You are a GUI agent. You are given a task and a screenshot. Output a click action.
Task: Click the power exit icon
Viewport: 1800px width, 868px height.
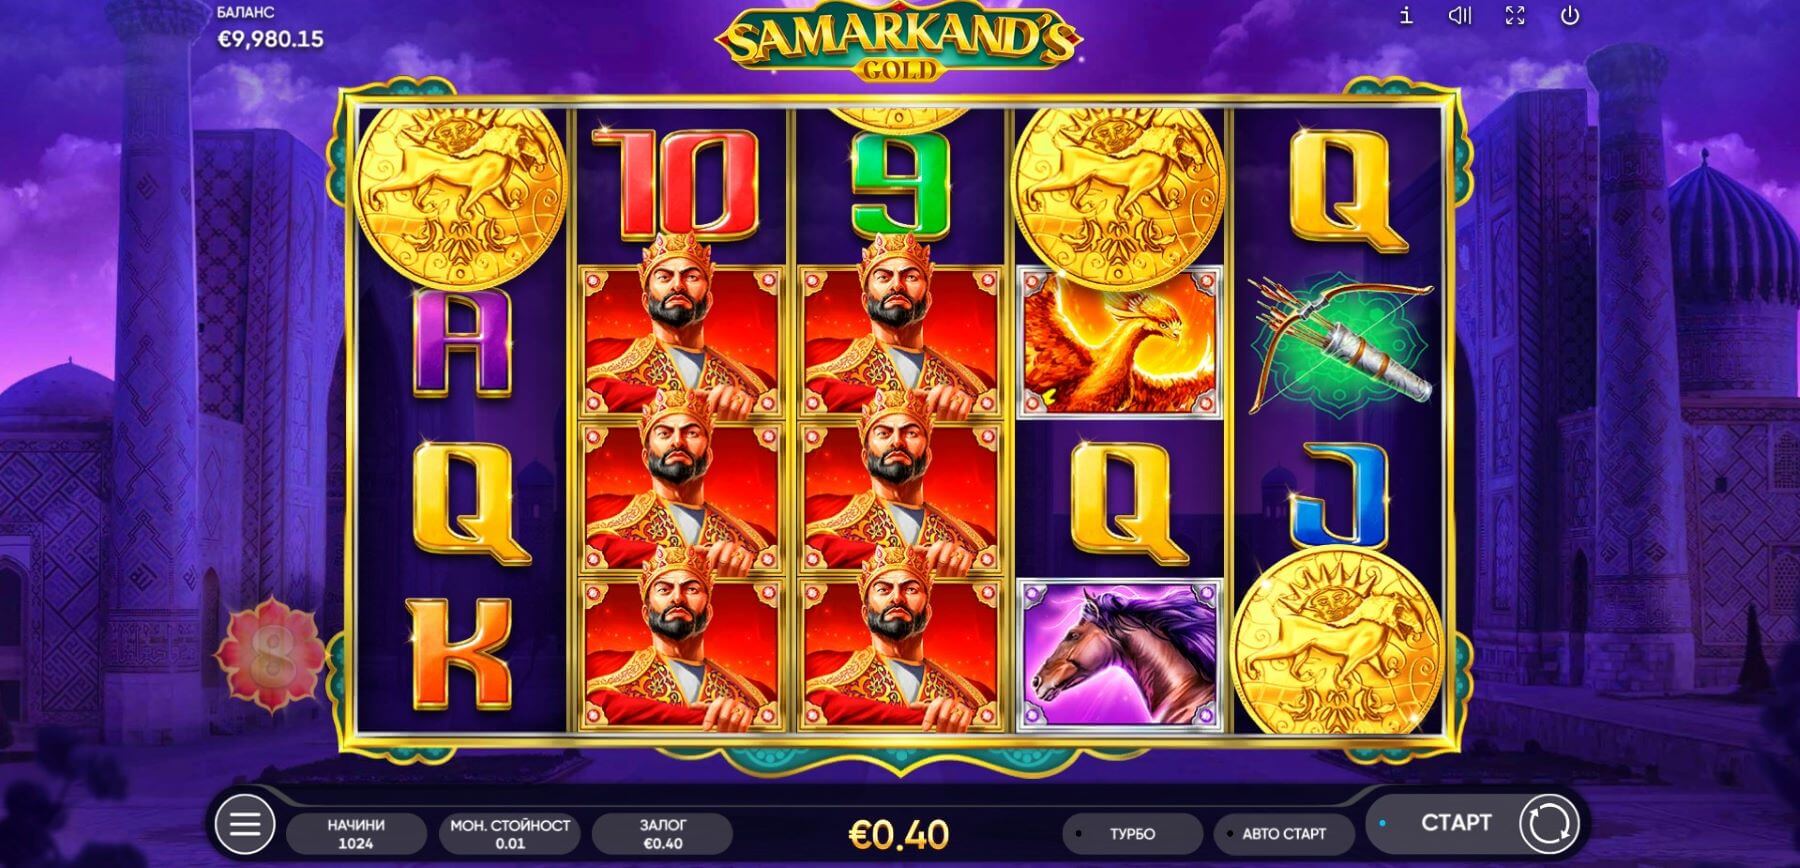[1570, 16]
